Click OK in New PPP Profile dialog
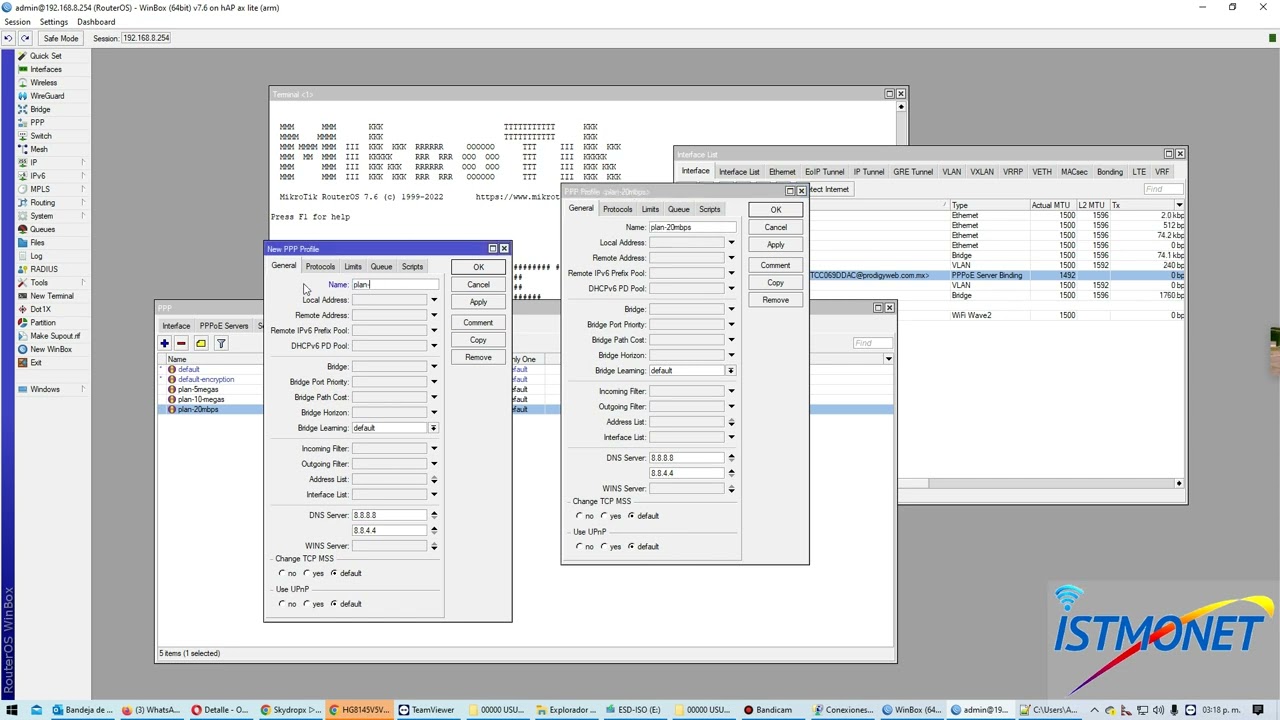Viewport: 1280px width, 720px height. 478,267
